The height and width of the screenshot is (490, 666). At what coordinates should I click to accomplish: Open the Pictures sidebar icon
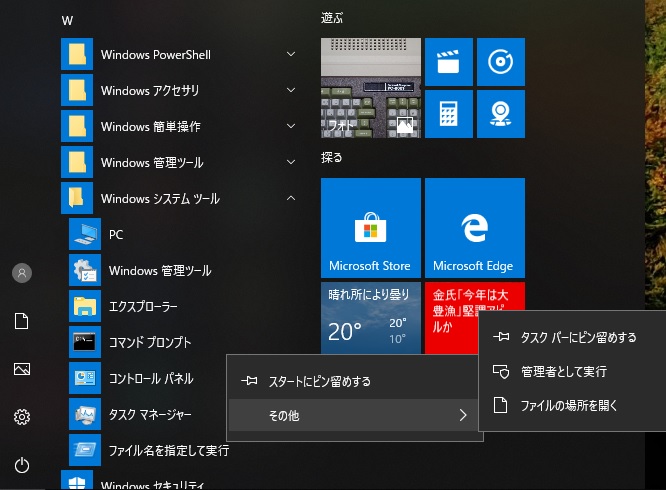[x=22, y=369]
